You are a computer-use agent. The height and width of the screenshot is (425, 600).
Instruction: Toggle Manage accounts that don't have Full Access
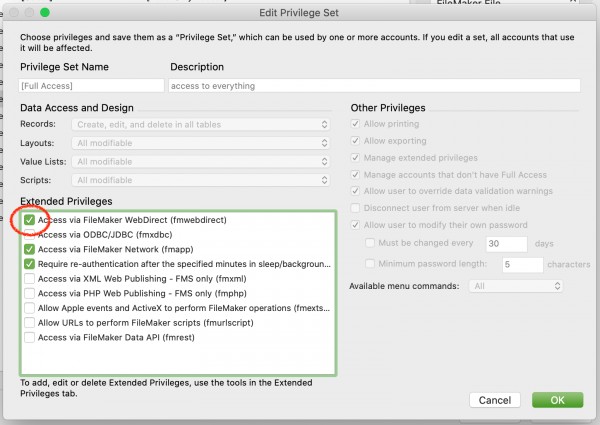click(x=355, y=175)
